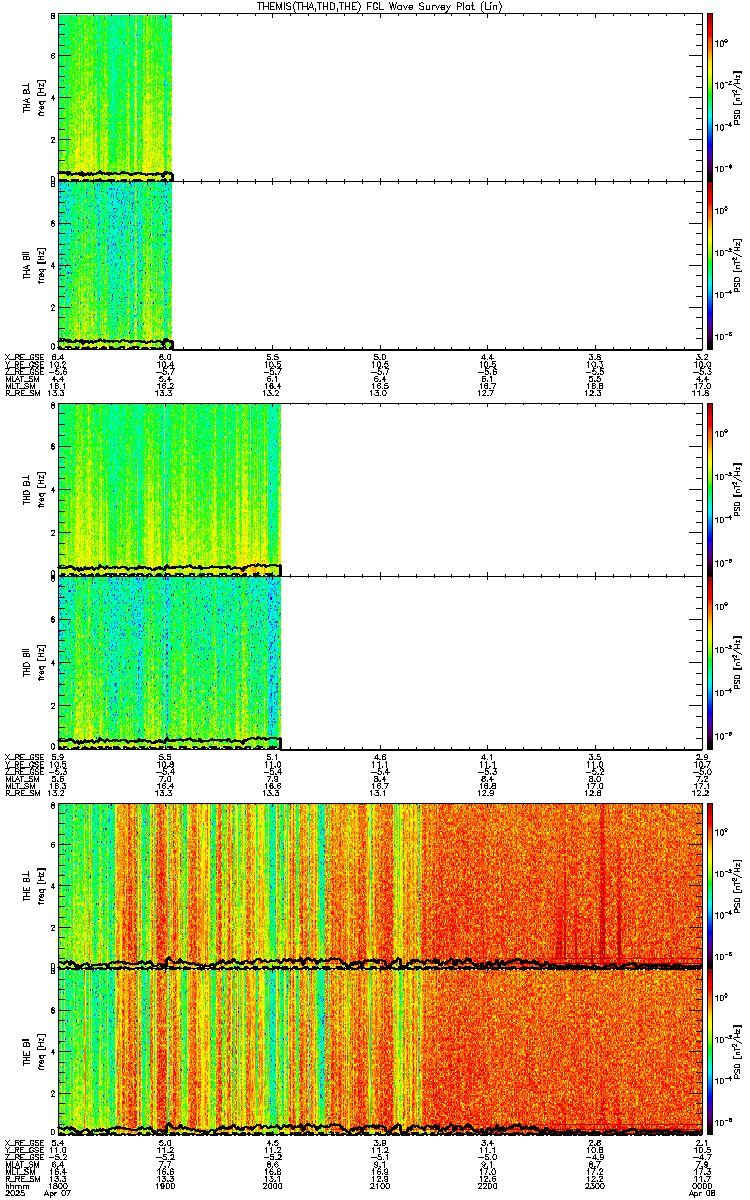This screenshot has height=1200, width=750.
Task: Click the 1800 time tick label
Action: (58, 1187)
